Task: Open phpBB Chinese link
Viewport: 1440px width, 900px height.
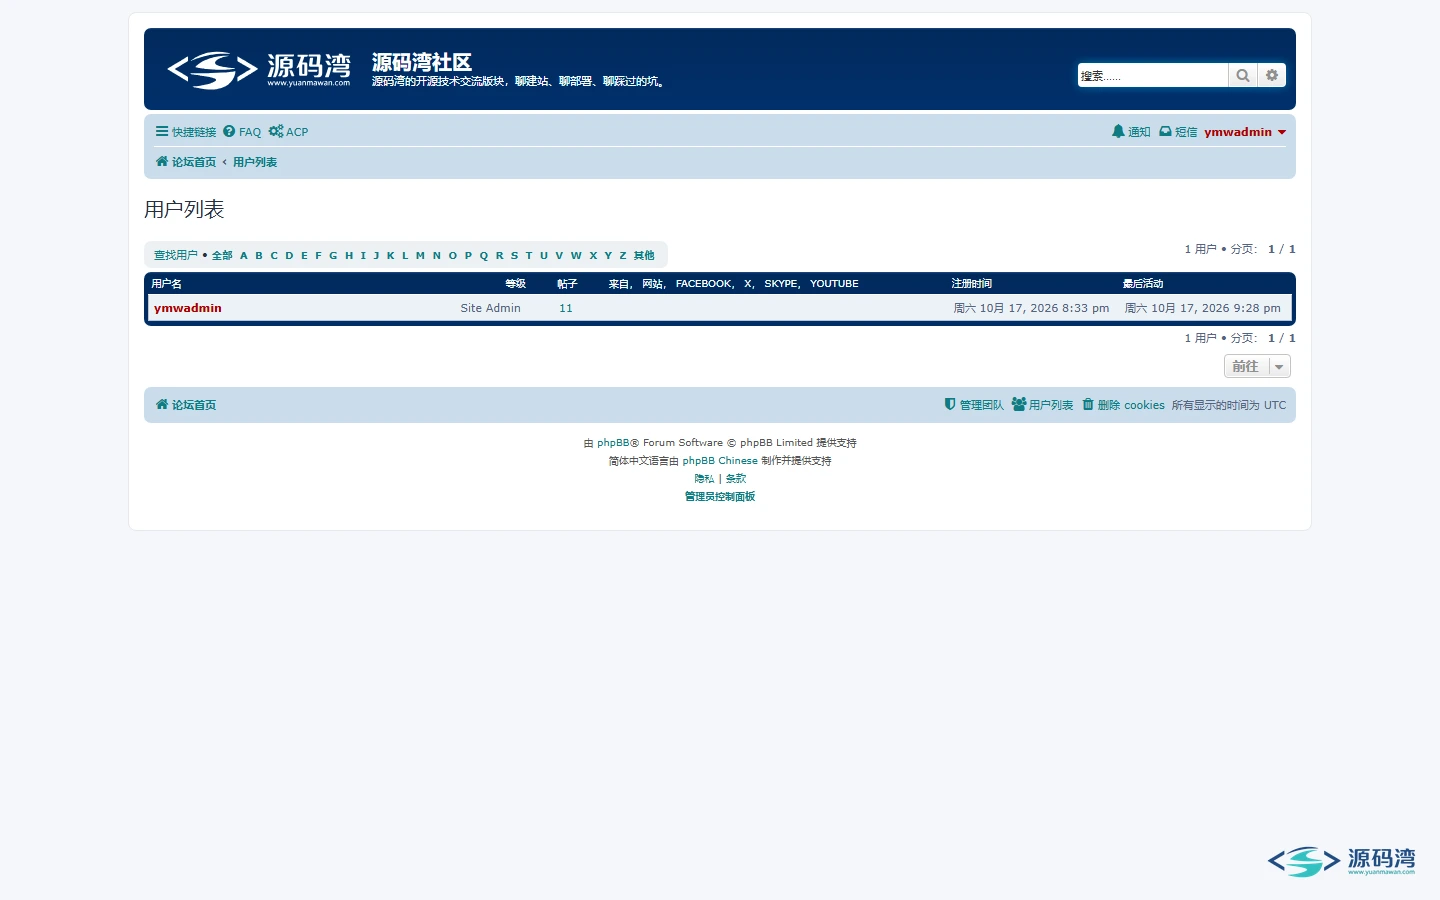Action: tap(720, 461)
